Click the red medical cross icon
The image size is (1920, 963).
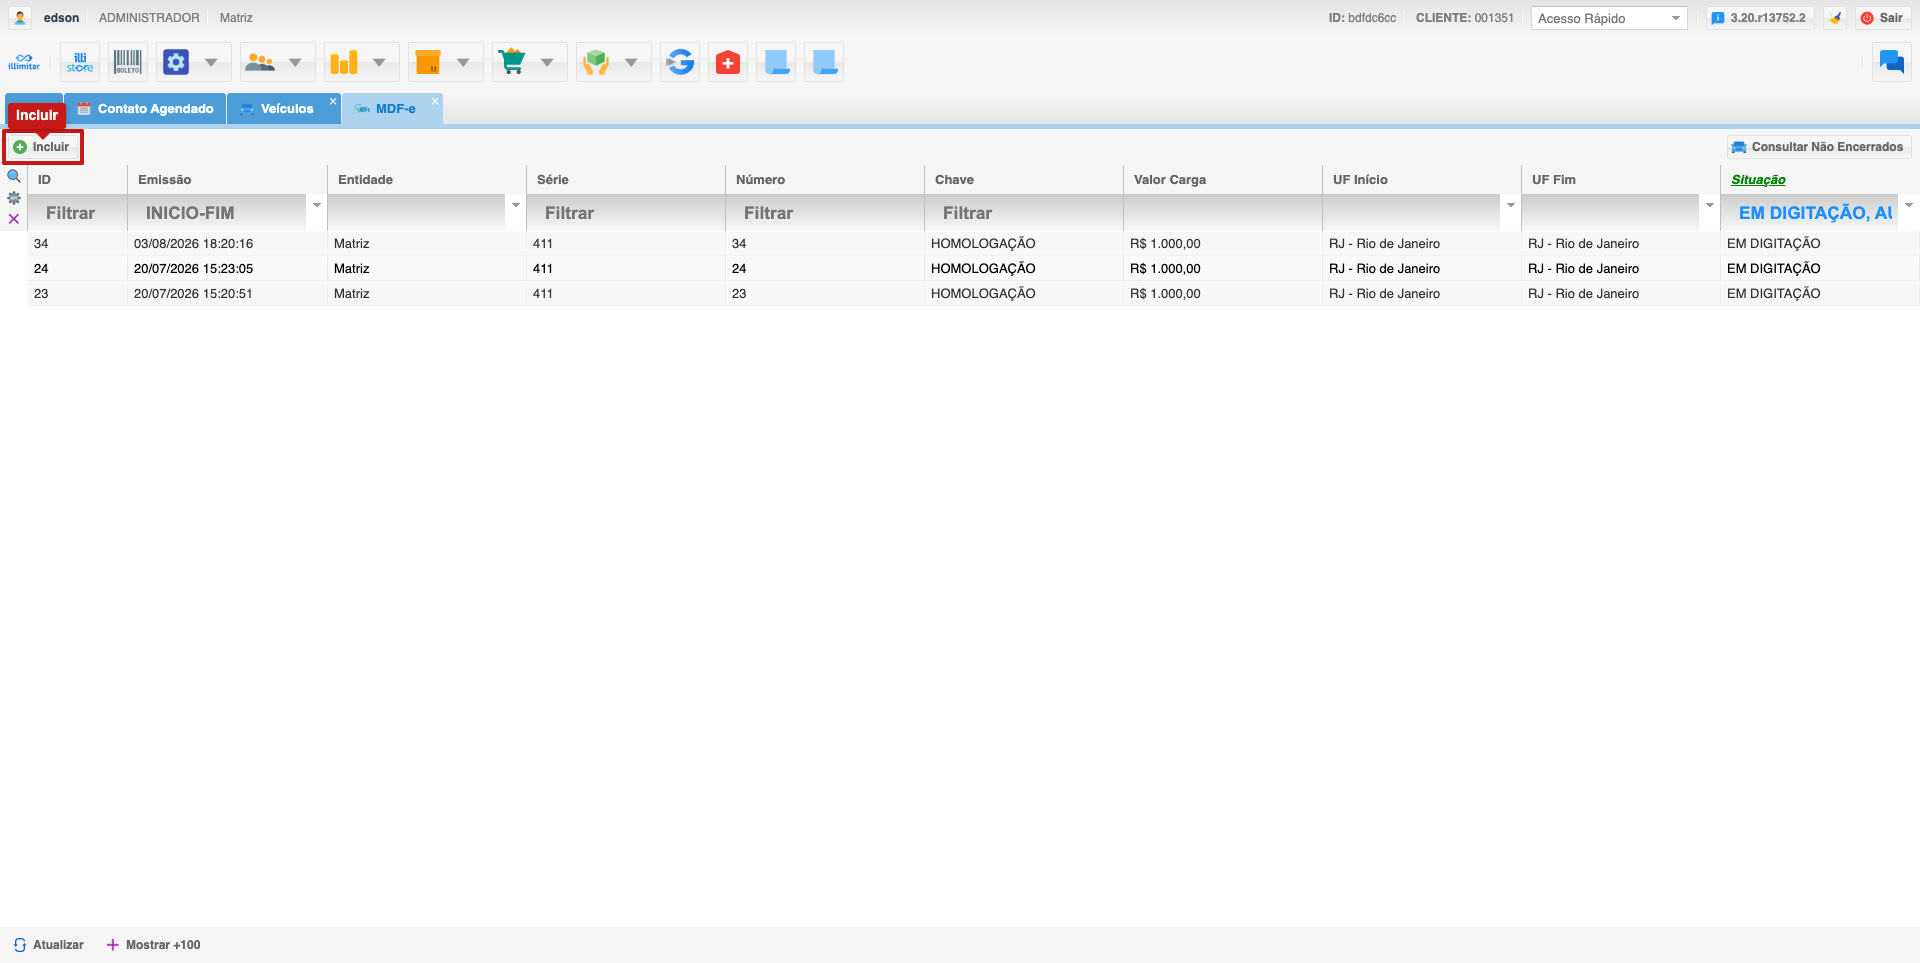click(x=728, y=62)
